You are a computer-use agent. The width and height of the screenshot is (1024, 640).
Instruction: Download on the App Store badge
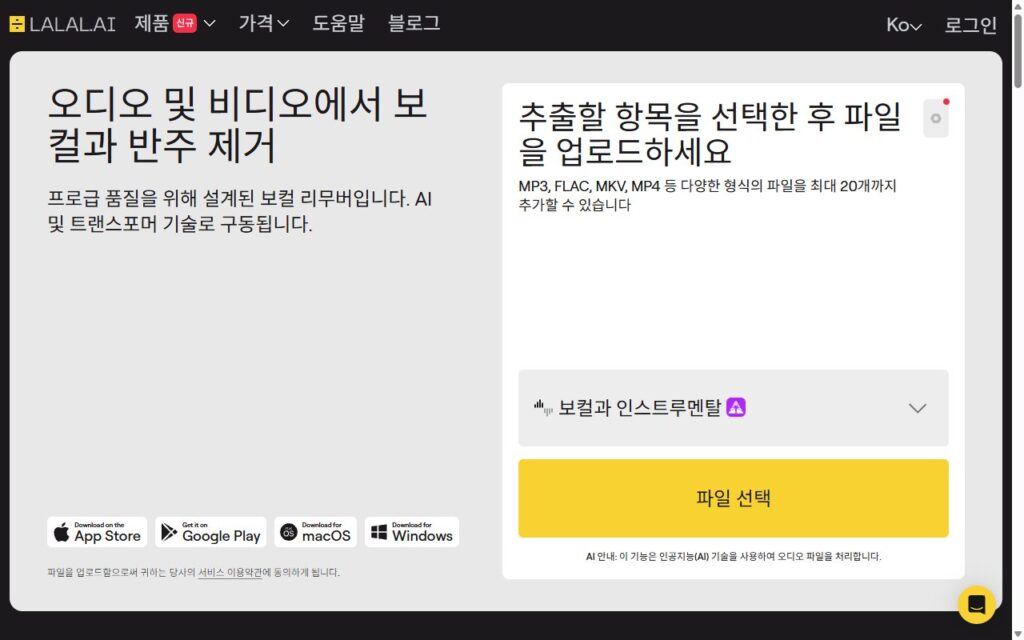point(97,532)
